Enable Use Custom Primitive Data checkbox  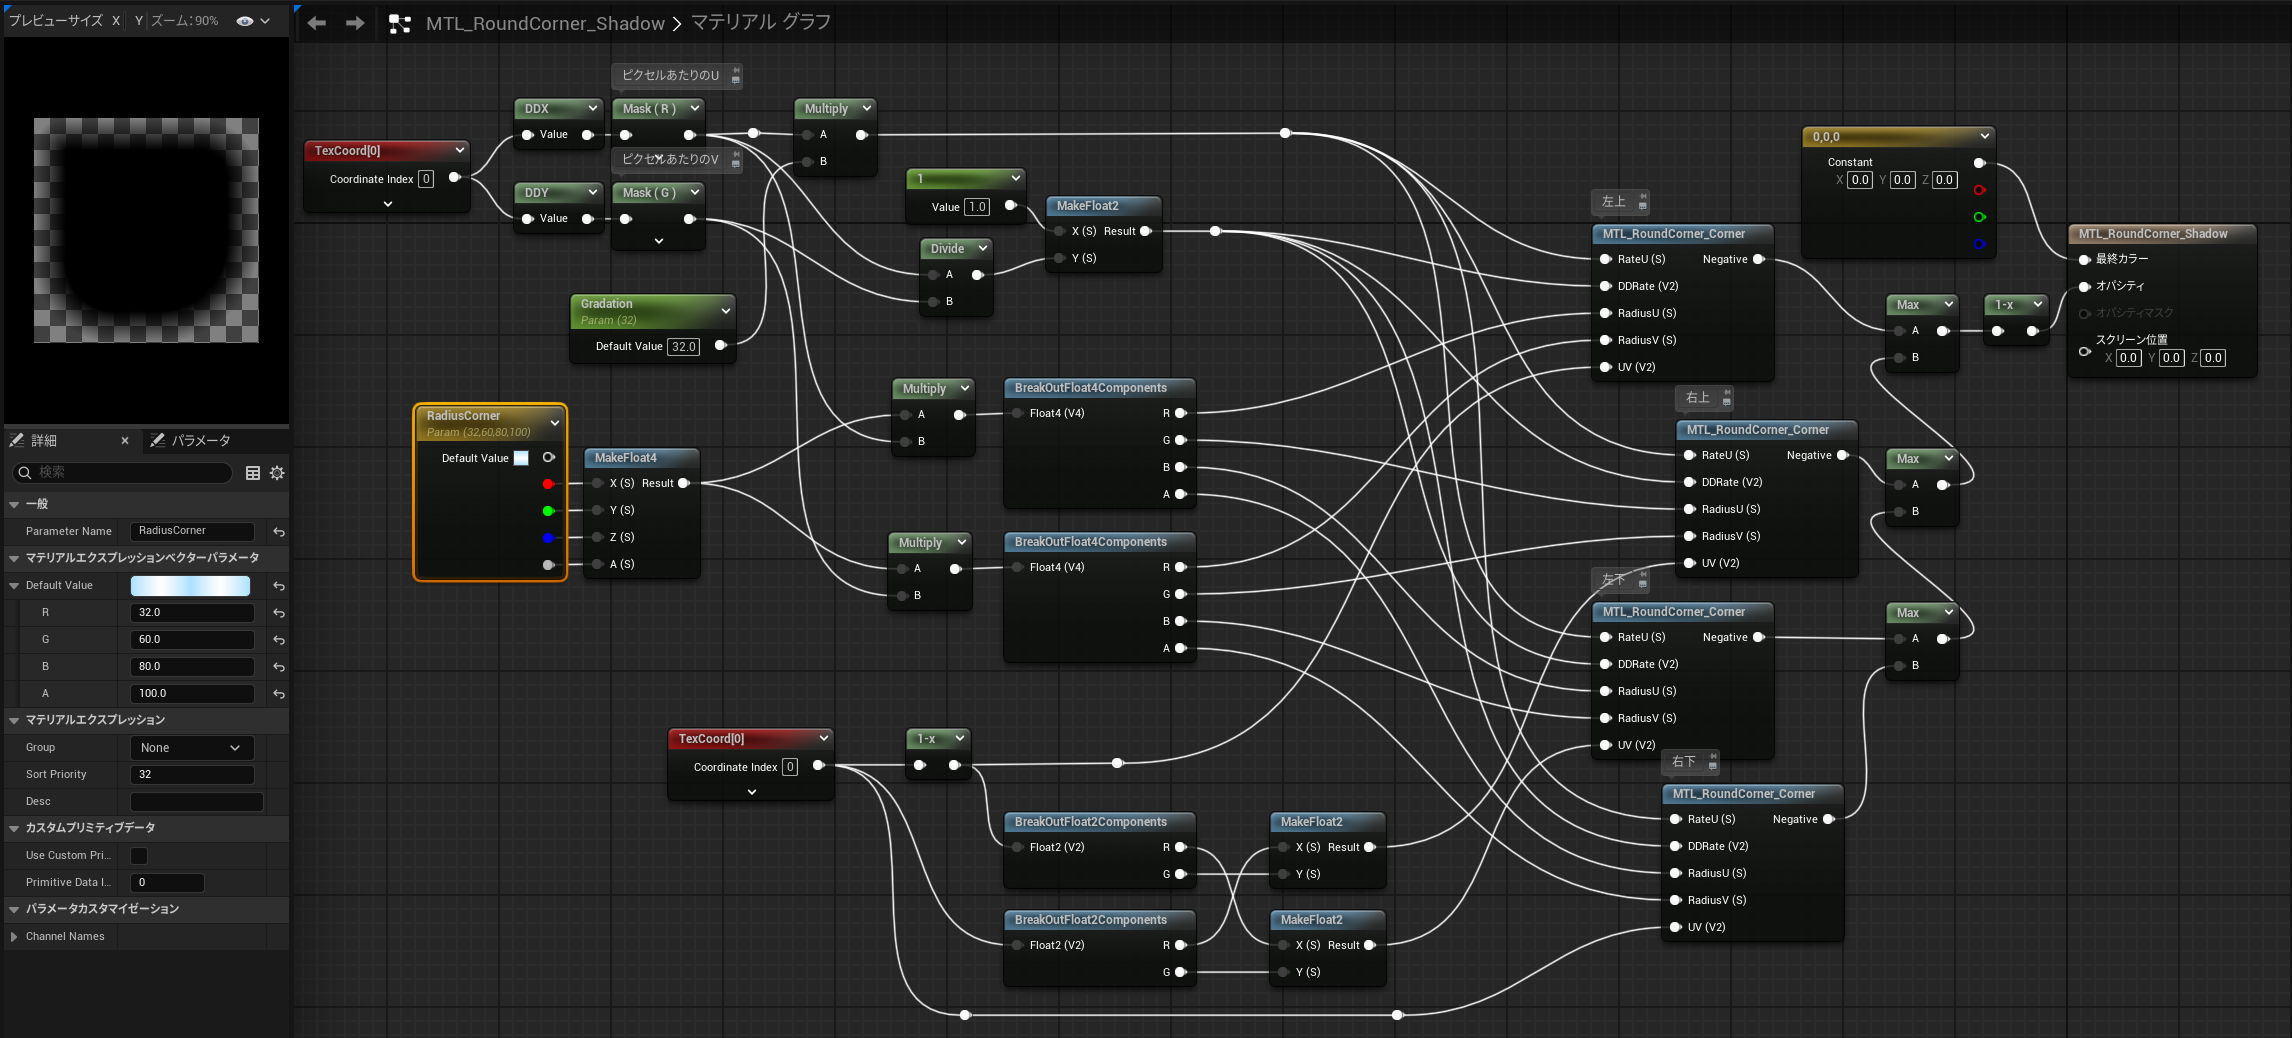pos(139,856)
